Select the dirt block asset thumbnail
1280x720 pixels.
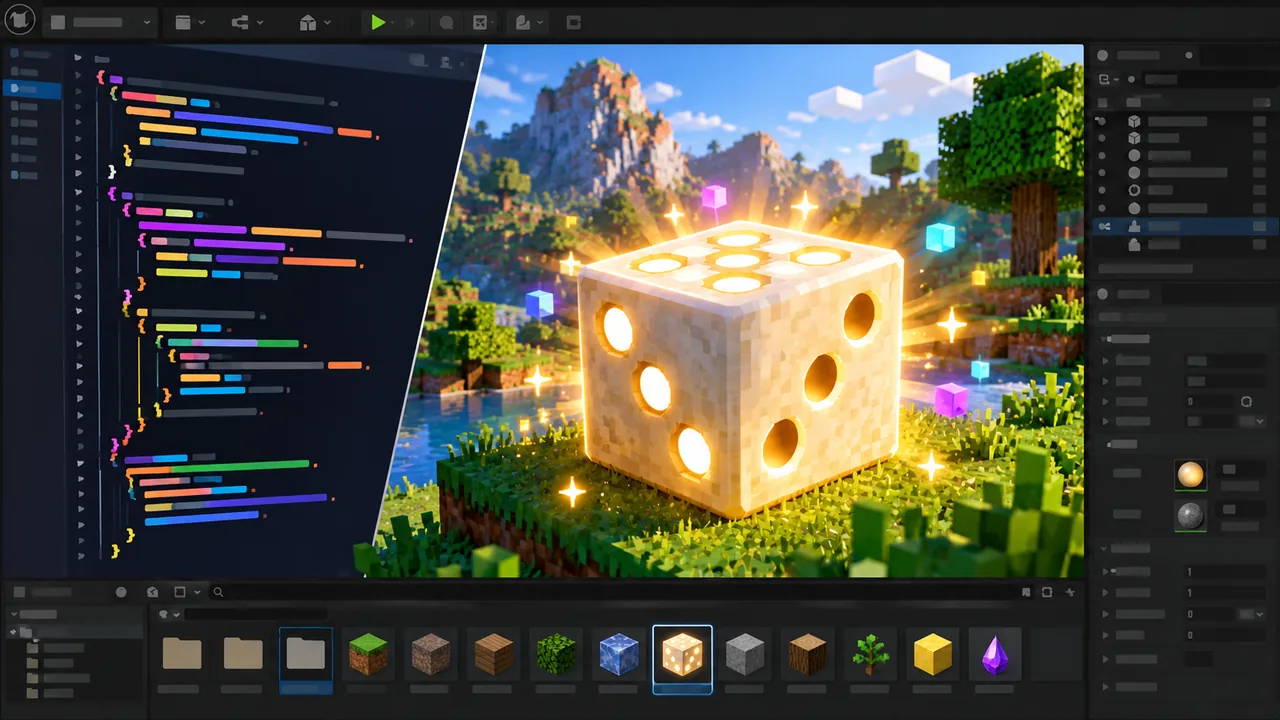point(431,655)
